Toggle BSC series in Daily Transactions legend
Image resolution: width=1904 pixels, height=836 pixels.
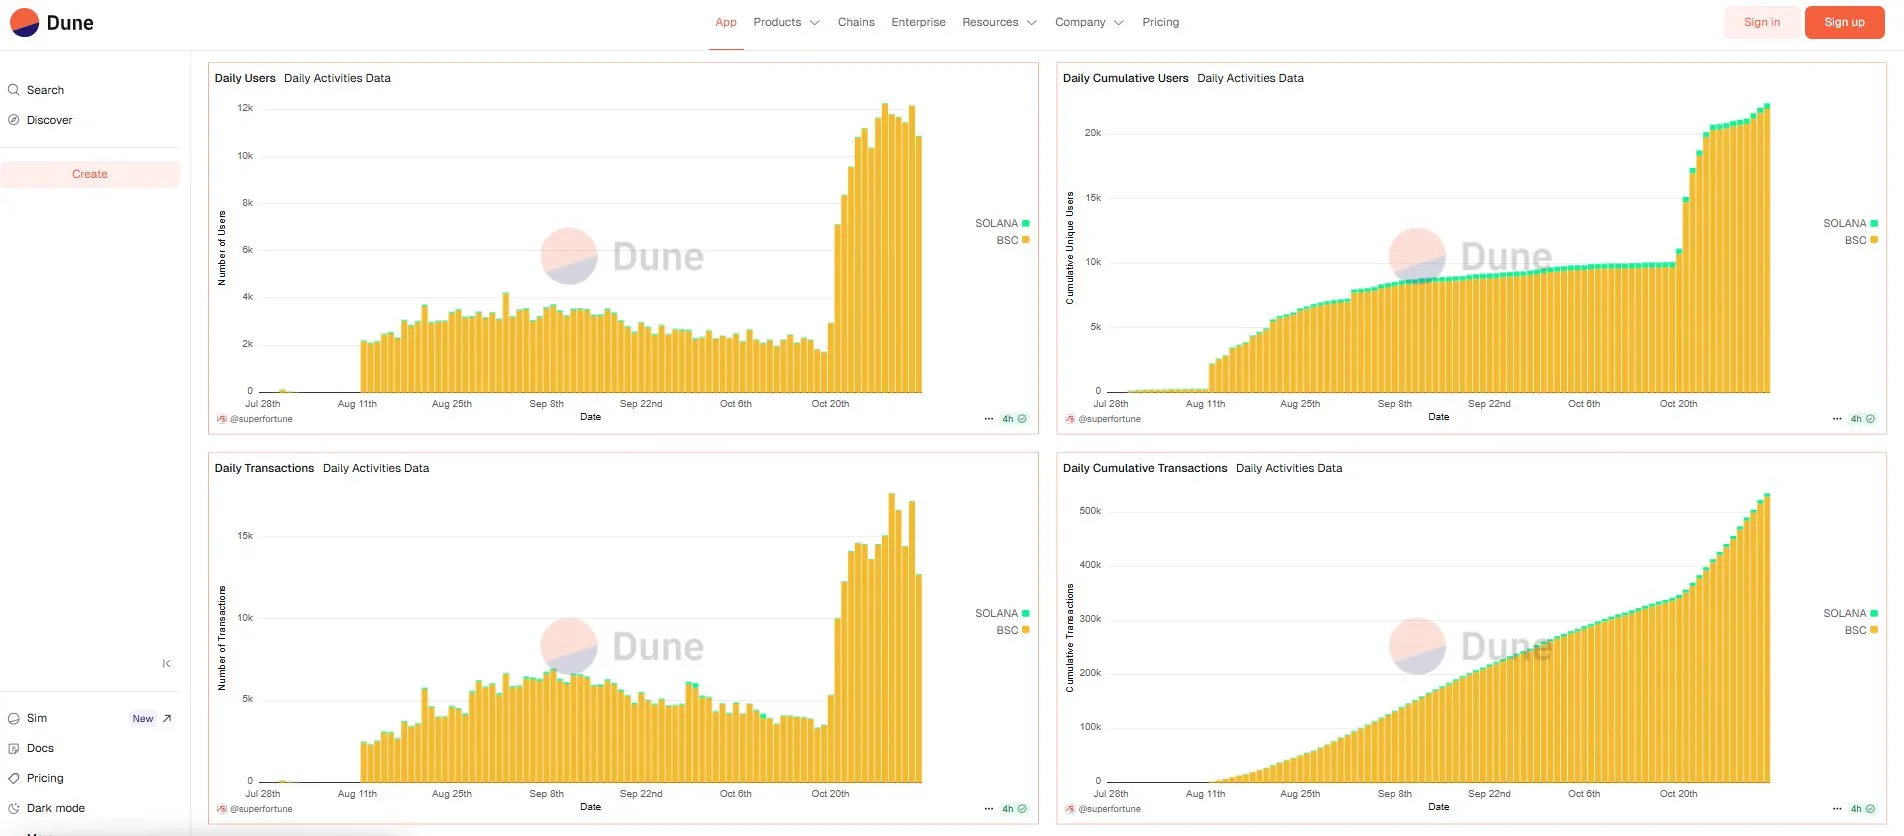[x=1011, y=631]
